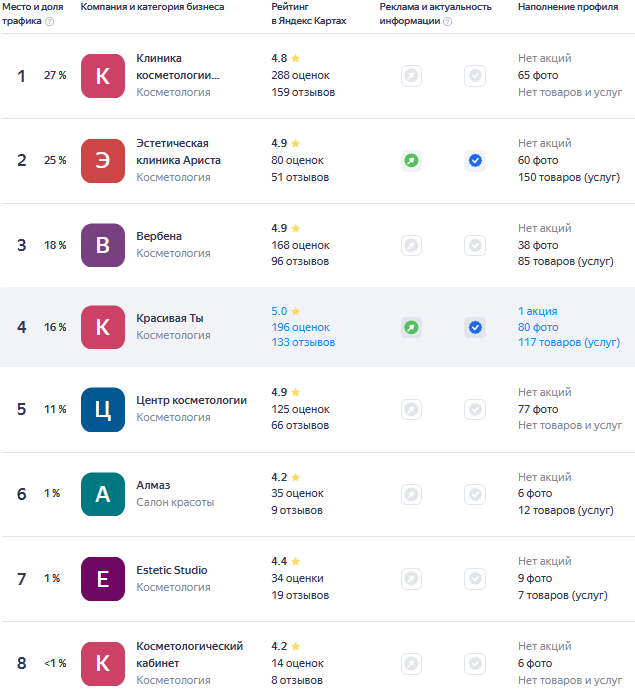
Task: Open the '117 товаров (услуг)' link
Action: pos(569,342)
